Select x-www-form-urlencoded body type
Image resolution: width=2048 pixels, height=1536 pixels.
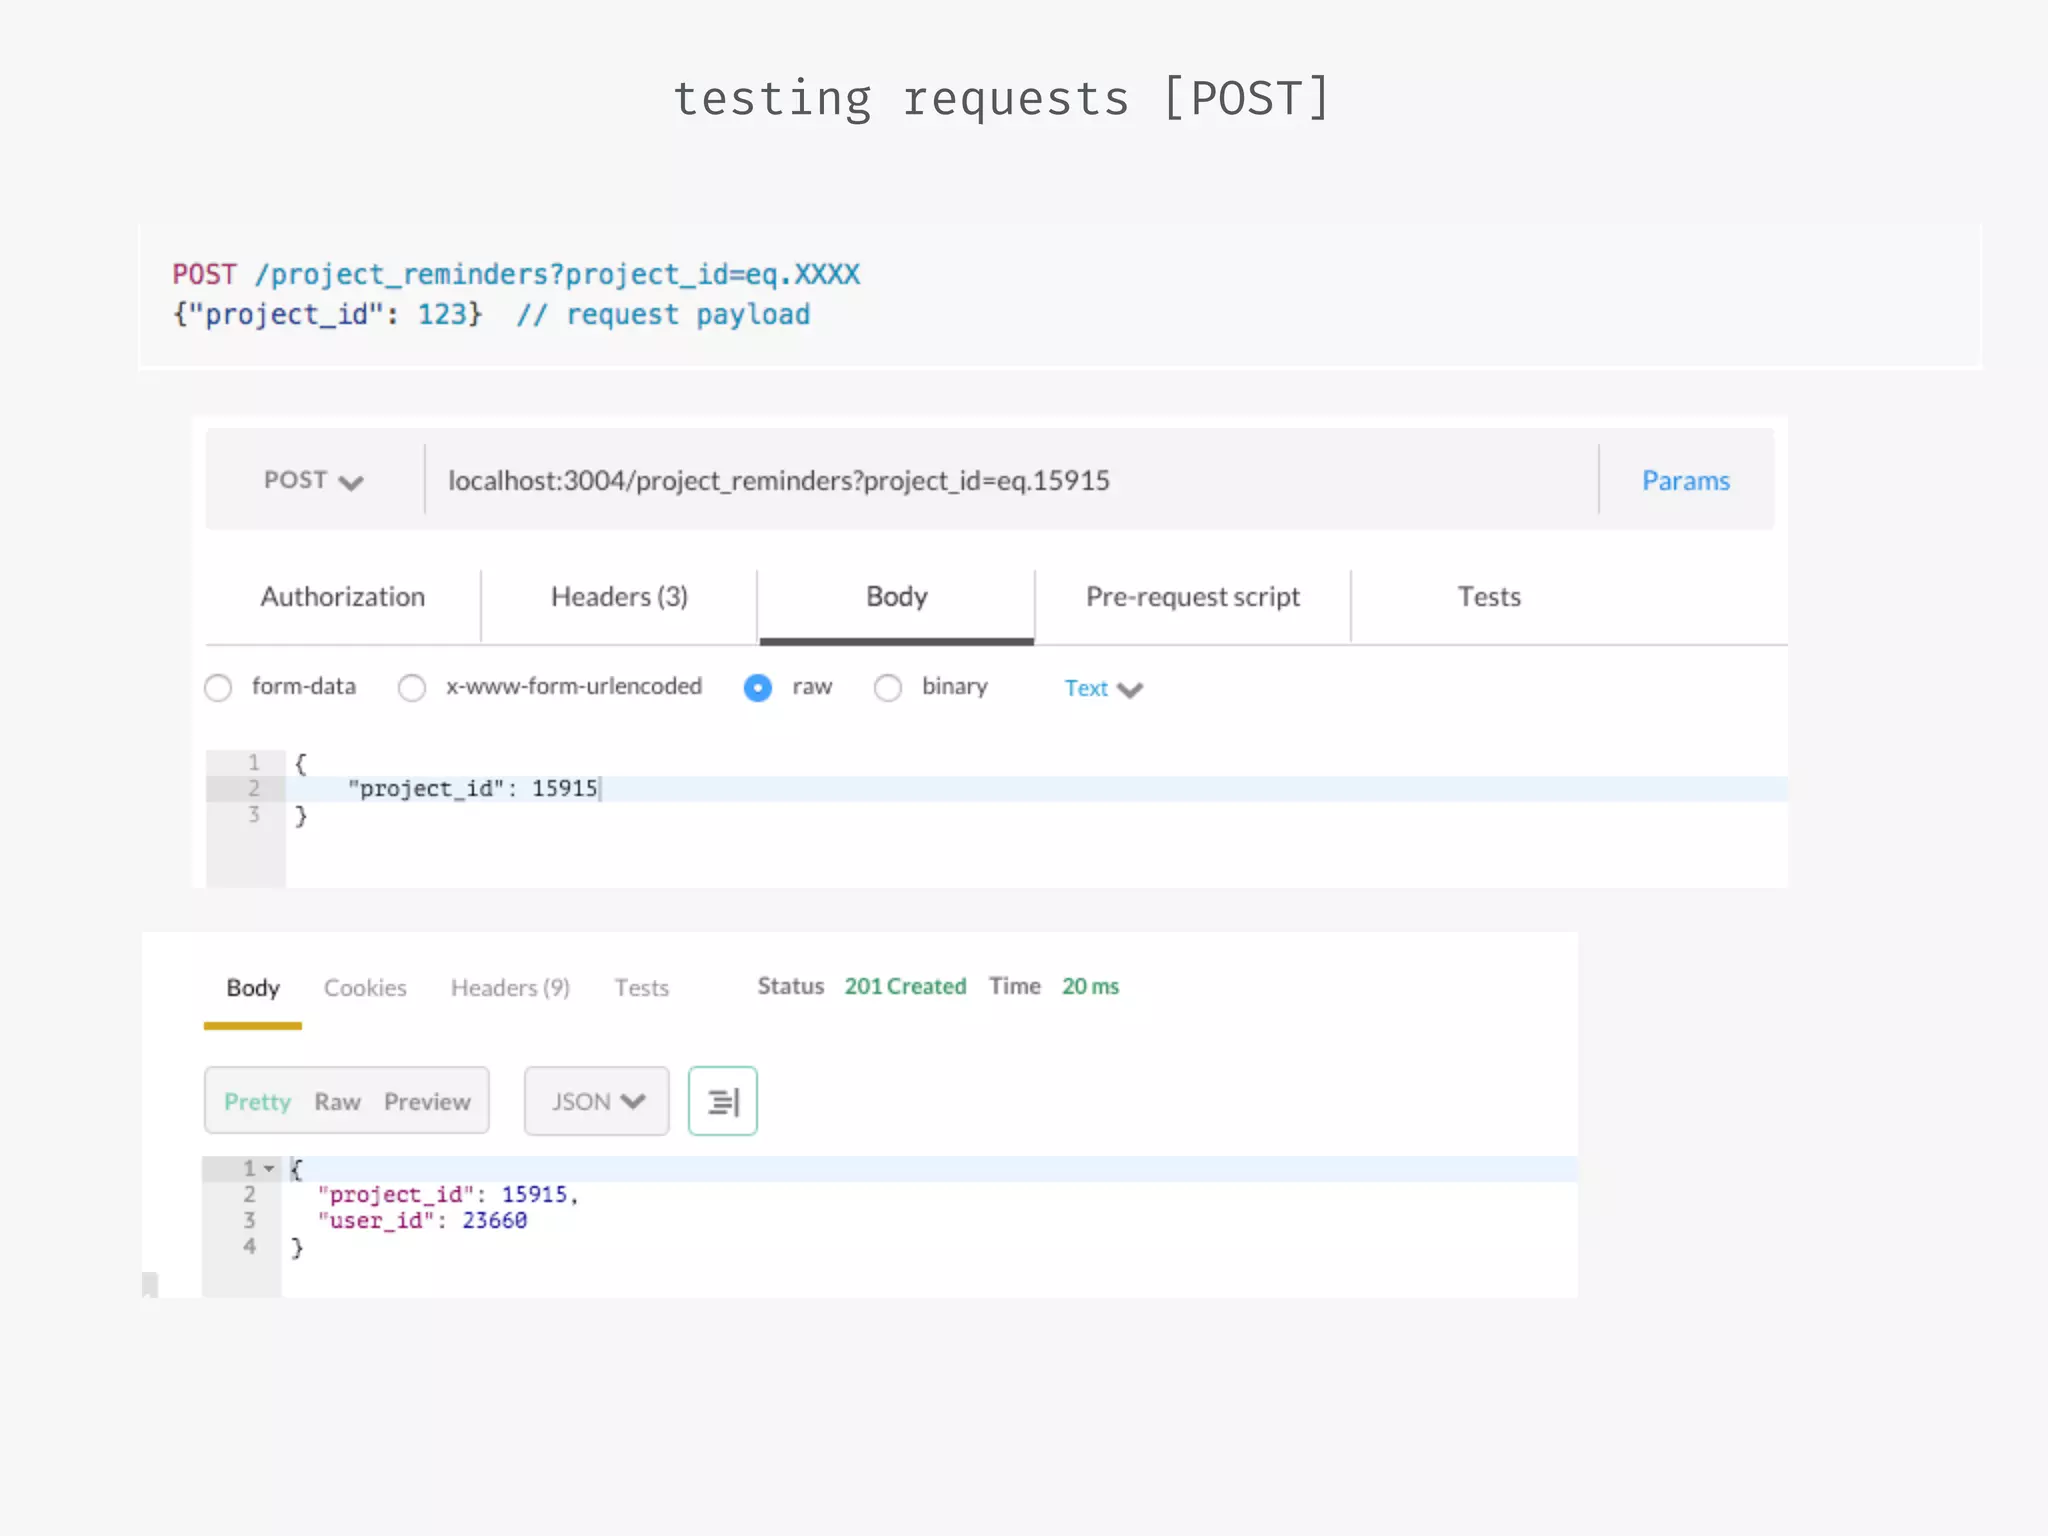[x=412, y=688]
